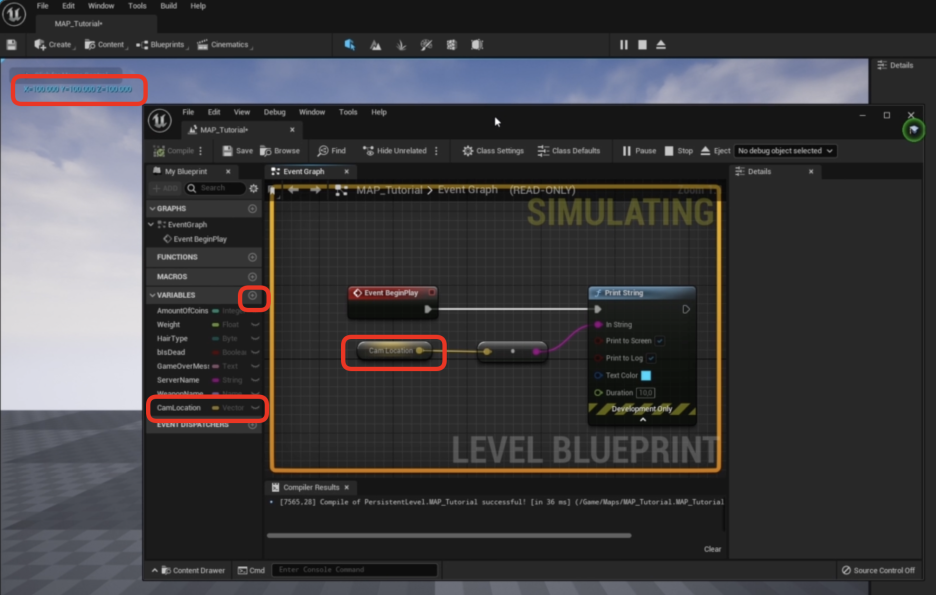Click the Compiler Results horizontal scrollbar

tap(449, 535)
